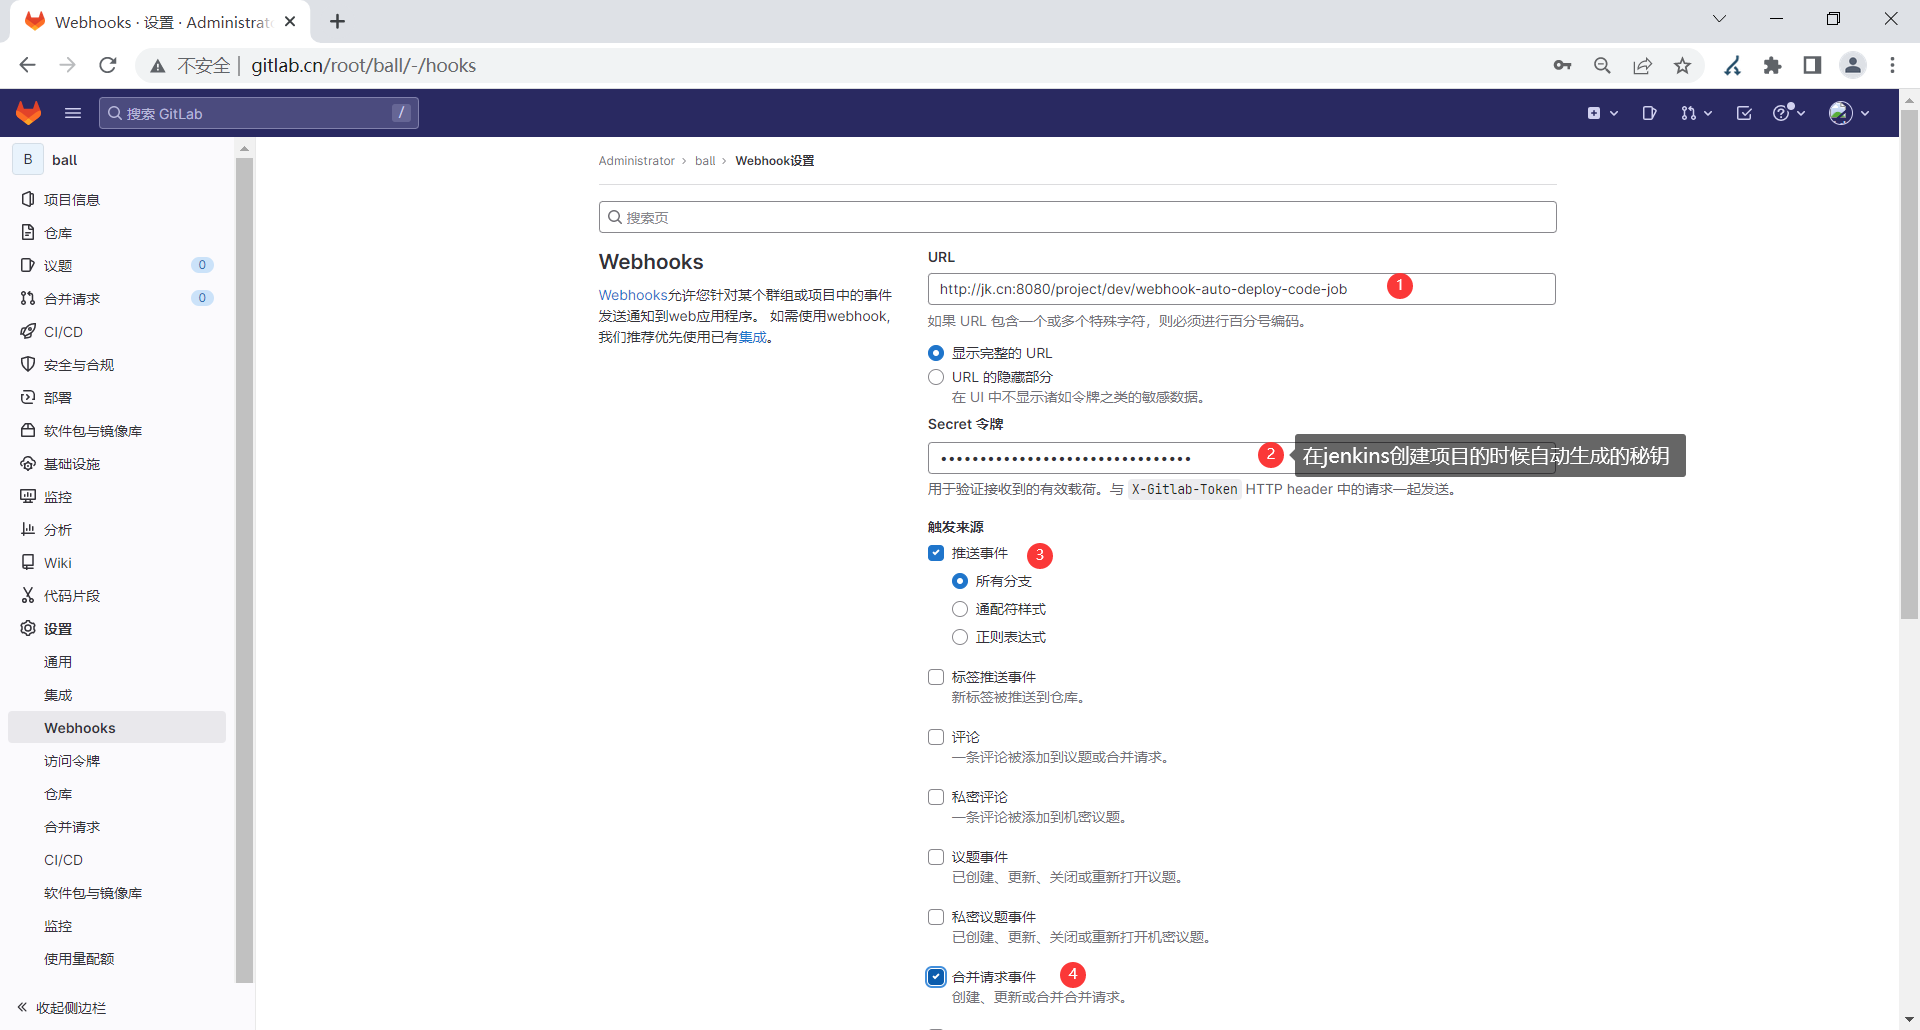Toggle the browser side panel icon
This screenshot has width=1920, height=1030.
(x=1812, y=65)
